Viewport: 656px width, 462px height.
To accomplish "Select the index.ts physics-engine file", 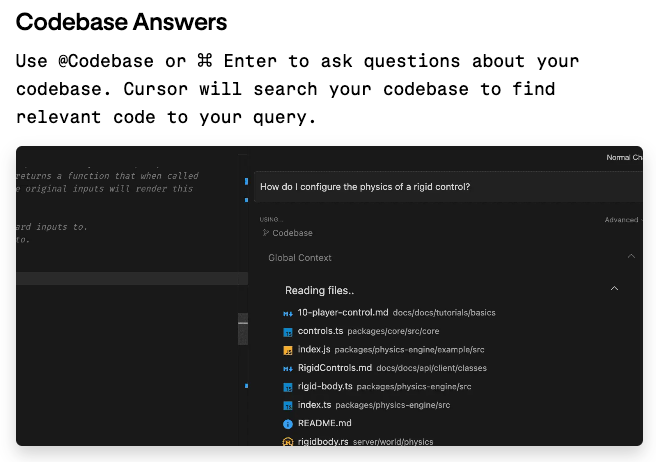I will tap(315, 405).
